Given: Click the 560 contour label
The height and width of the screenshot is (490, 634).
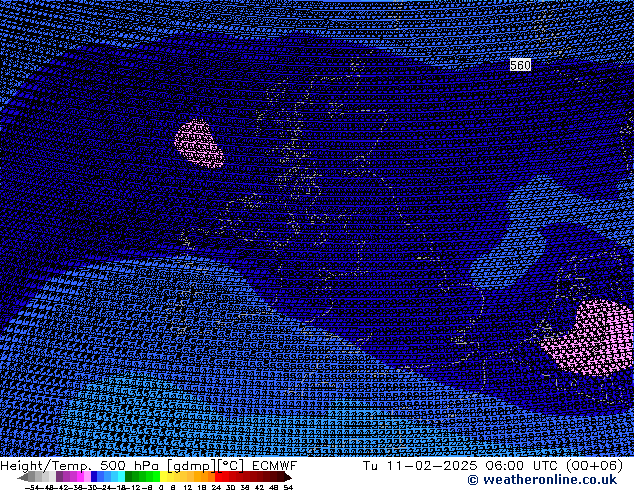Looking at the screenshot, I should tap(520, 65).
